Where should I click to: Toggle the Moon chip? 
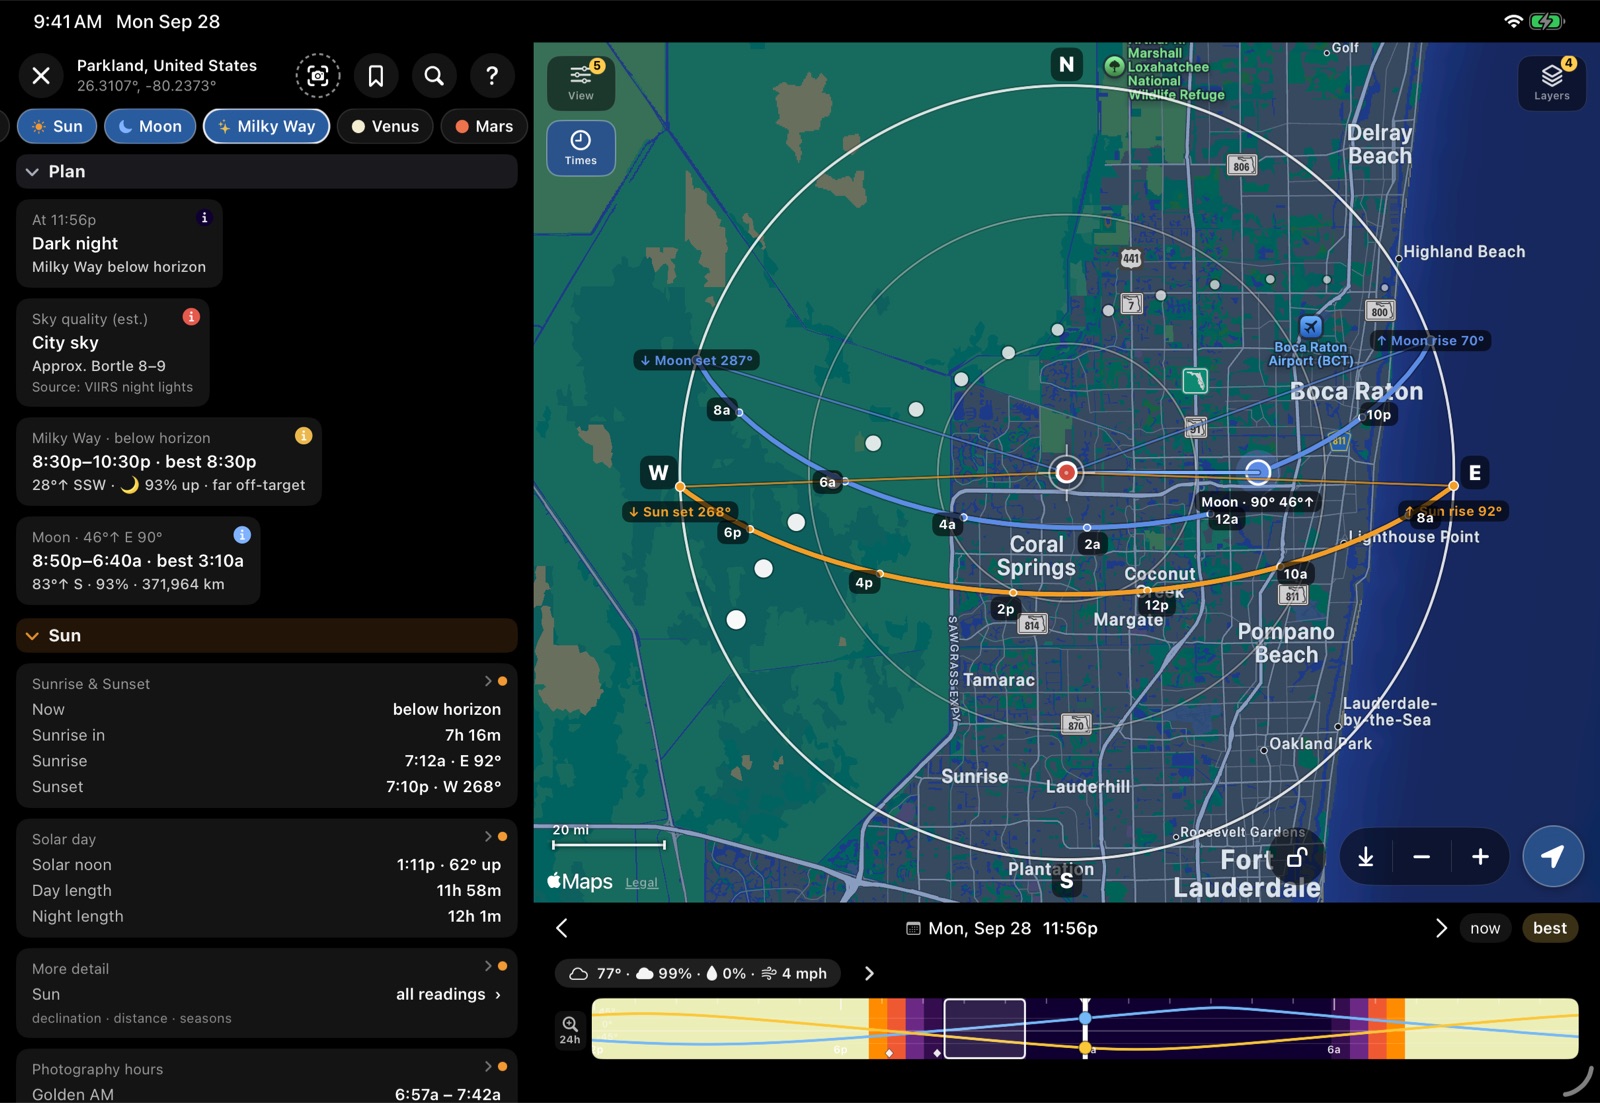tap(150, 126)
